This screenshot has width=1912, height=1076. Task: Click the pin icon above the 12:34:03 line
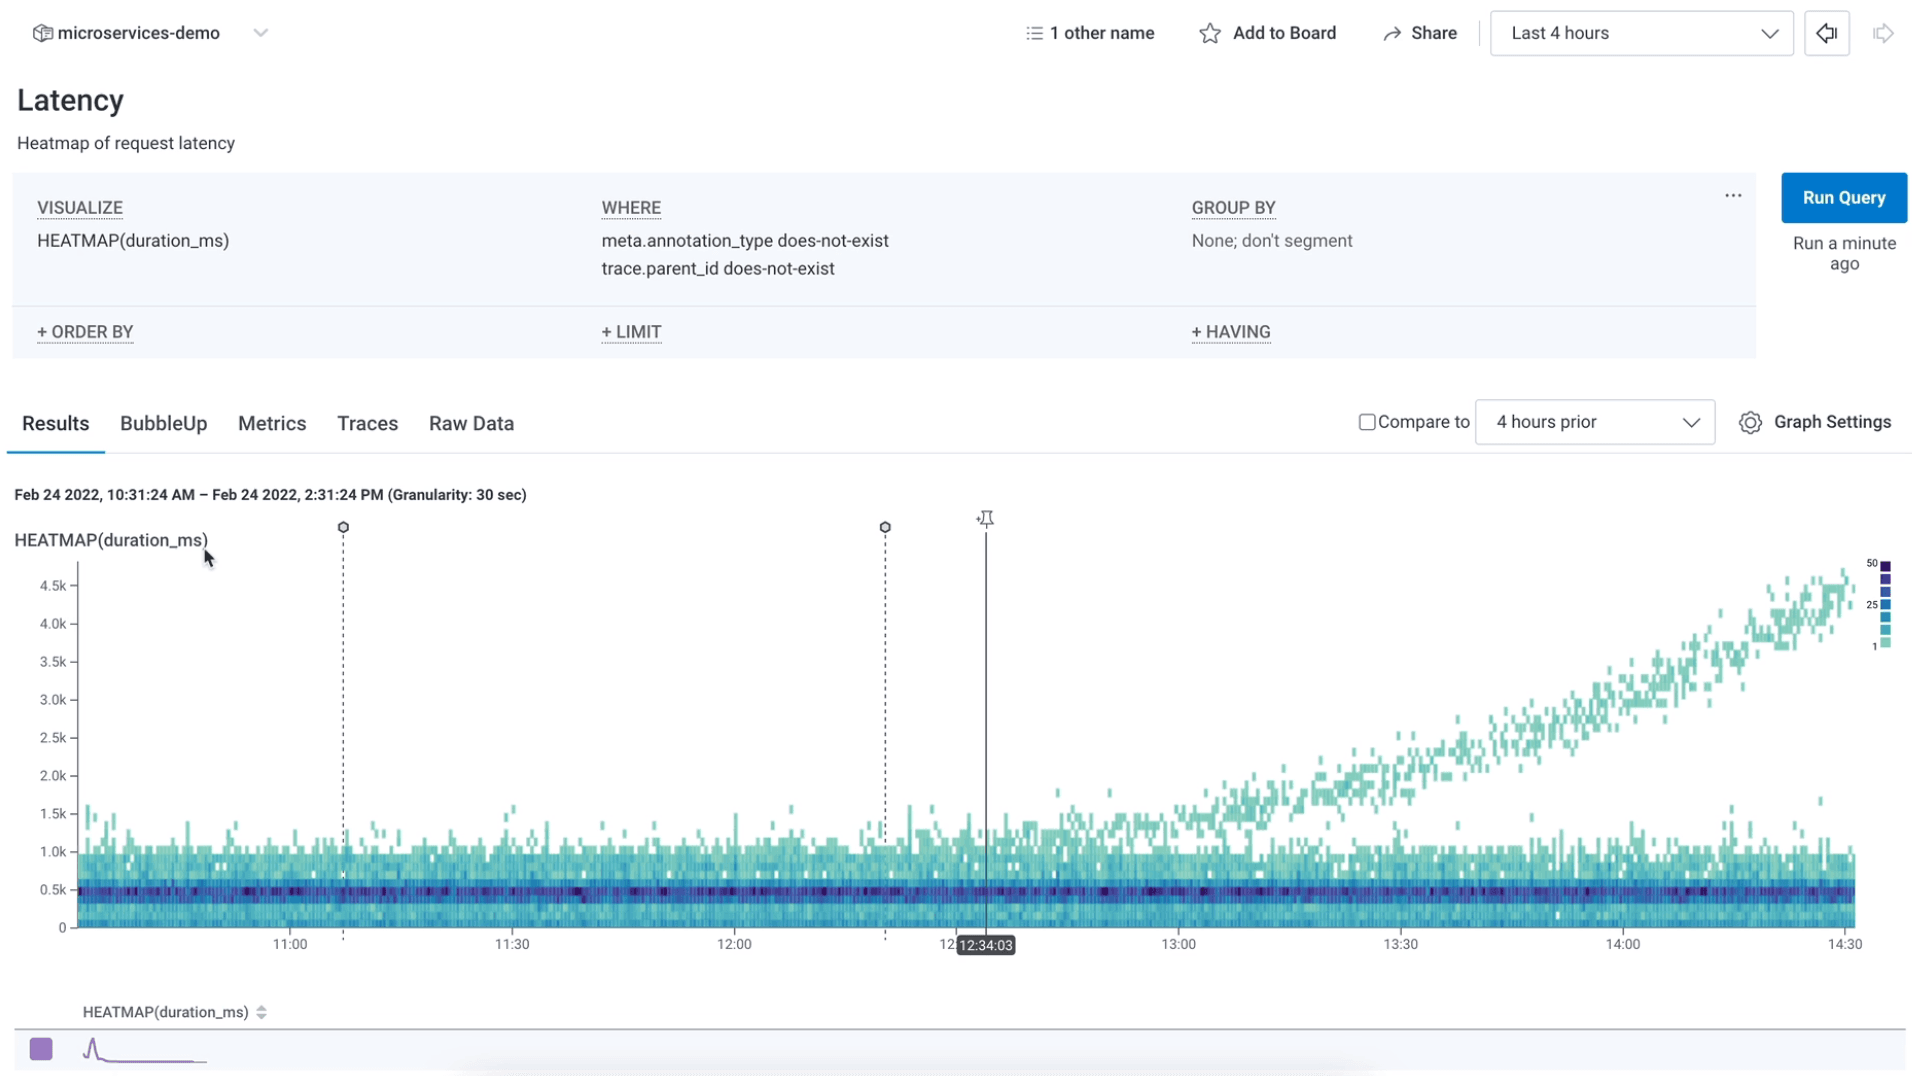986,518
